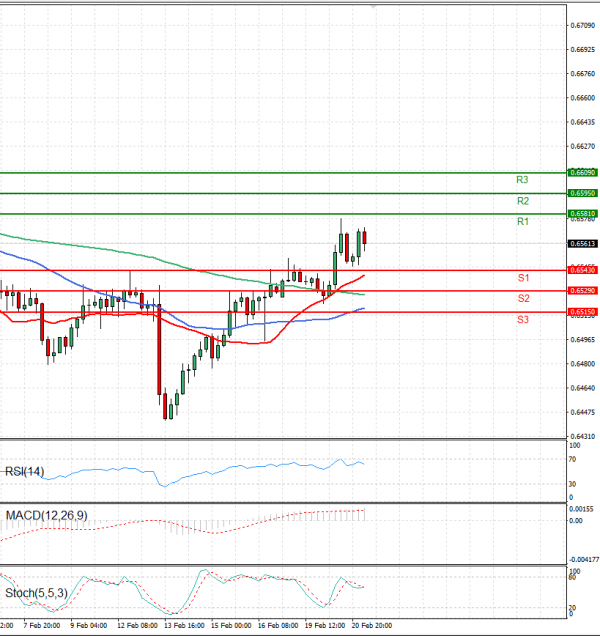Screen dimensions: 600x636
Task: Click the R3 green horizontal line
Action: (x=283, y=173)
